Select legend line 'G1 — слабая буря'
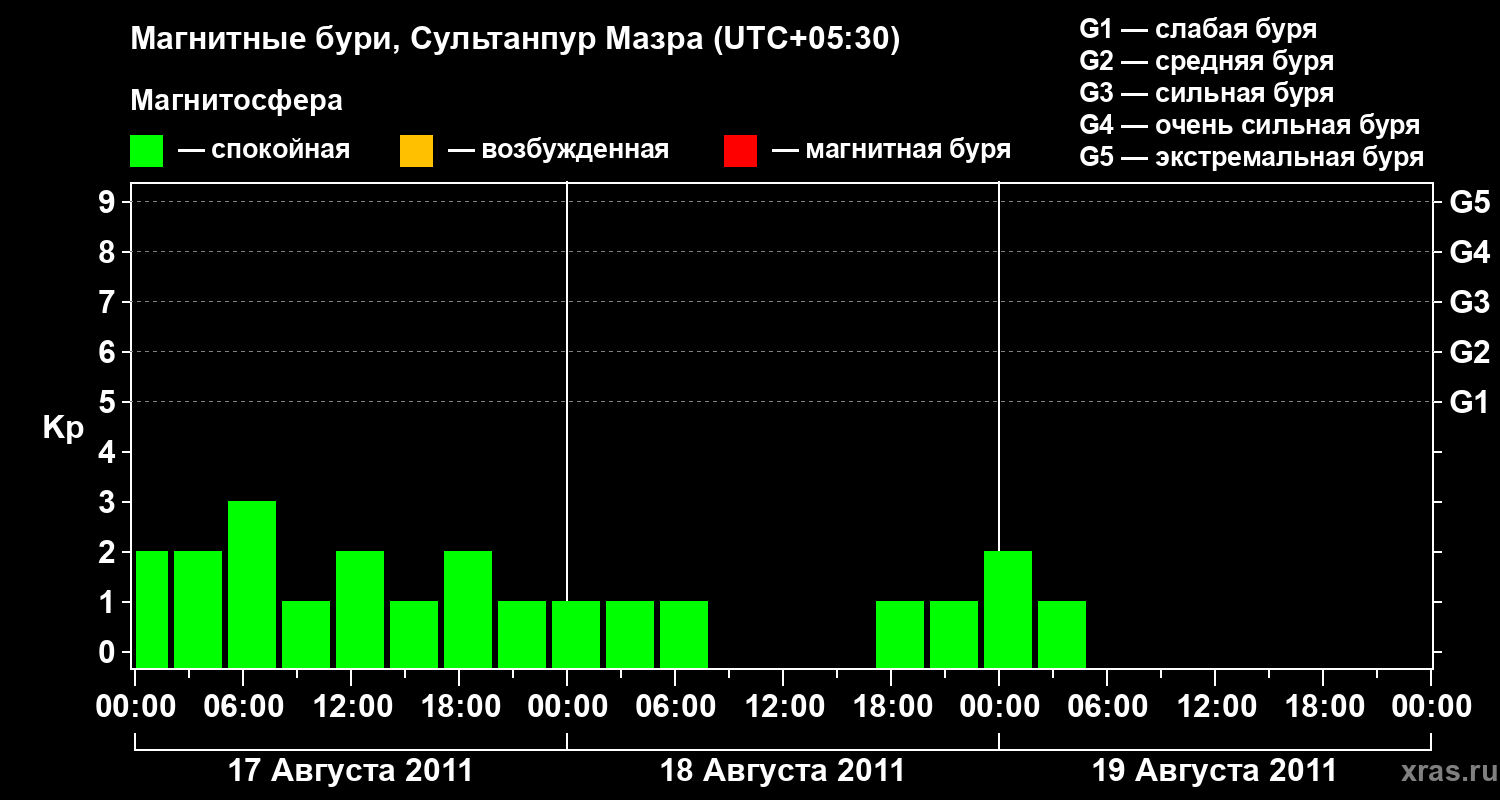 (x=1198, y=29)
